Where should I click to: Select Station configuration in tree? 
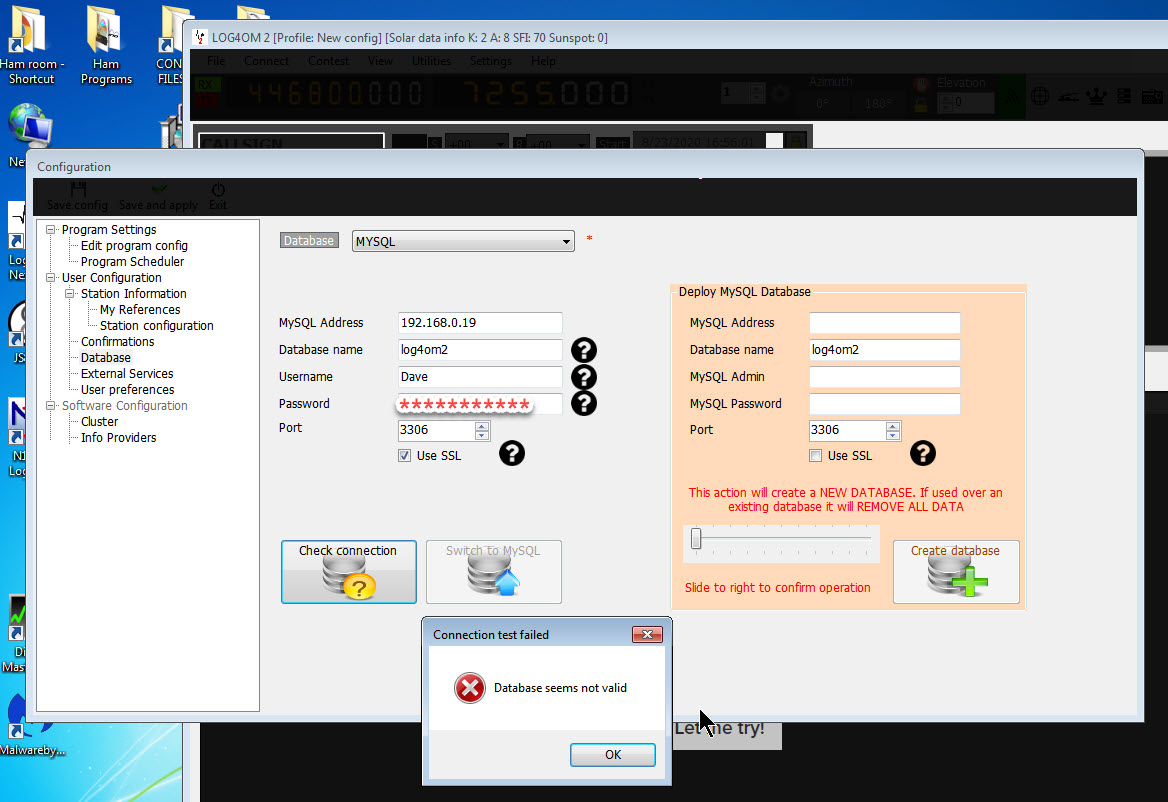156,325
